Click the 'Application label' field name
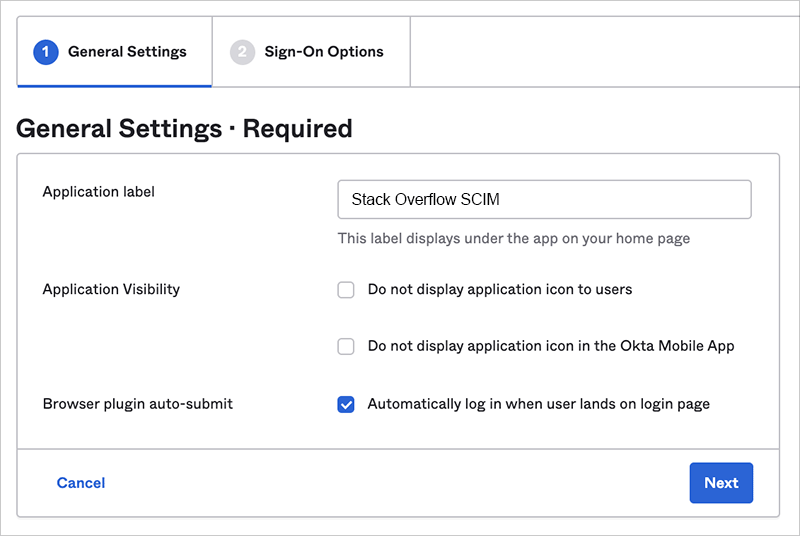 pos(99,192)
